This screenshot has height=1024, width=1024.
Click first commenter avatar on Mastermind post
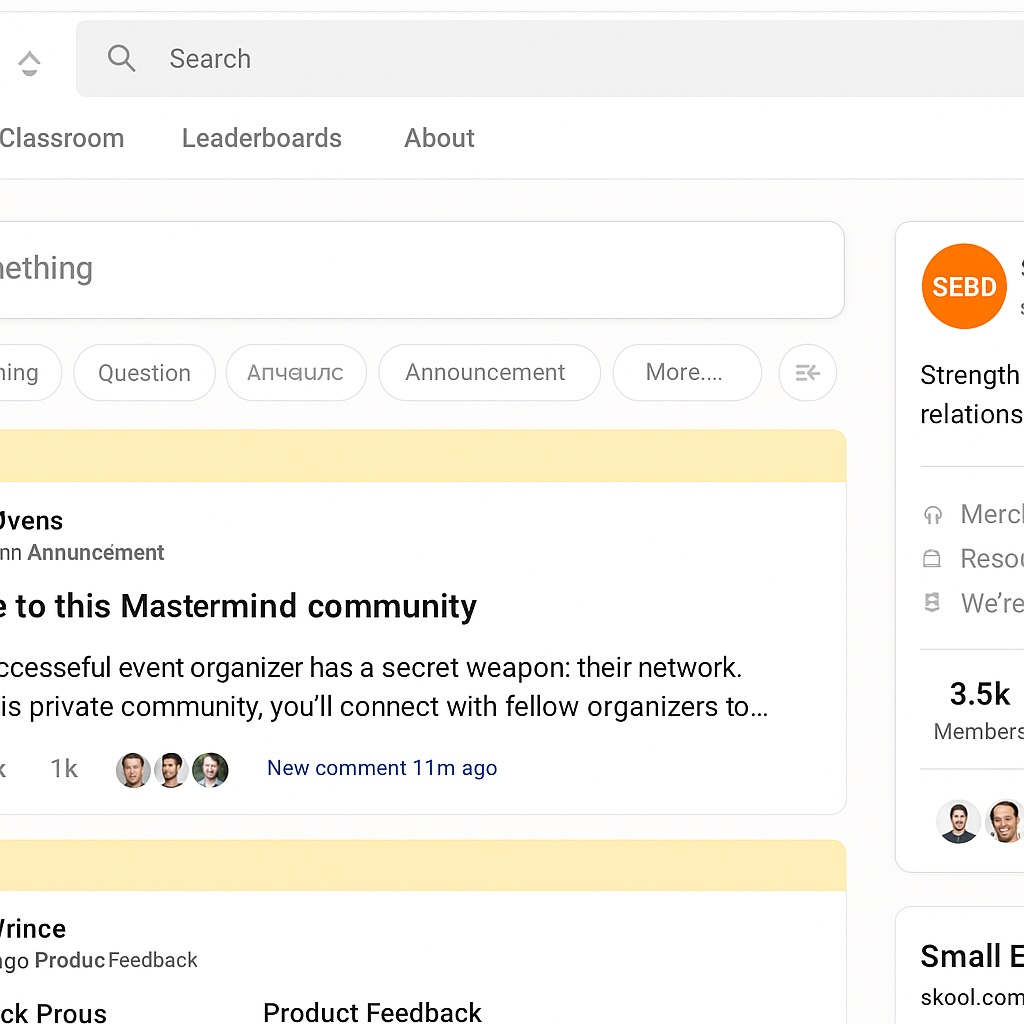[x=133, y=770]
